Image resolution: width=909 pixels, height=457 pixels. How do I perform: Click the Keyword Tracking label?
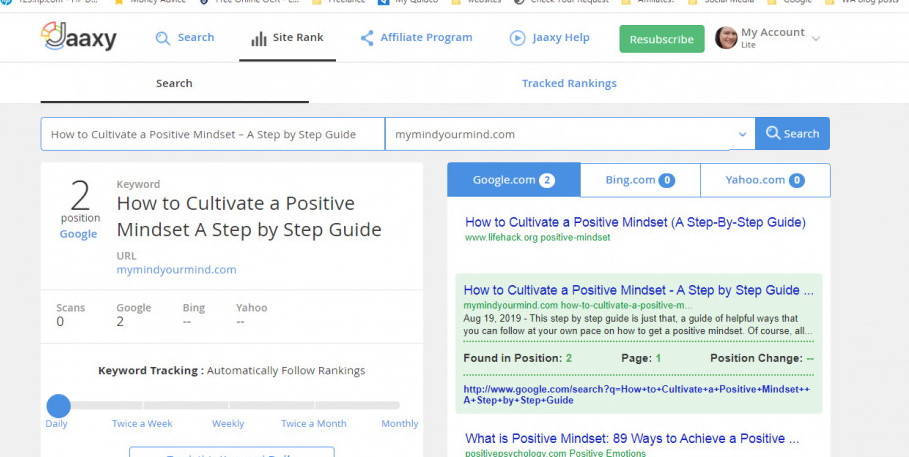(151, 371)
